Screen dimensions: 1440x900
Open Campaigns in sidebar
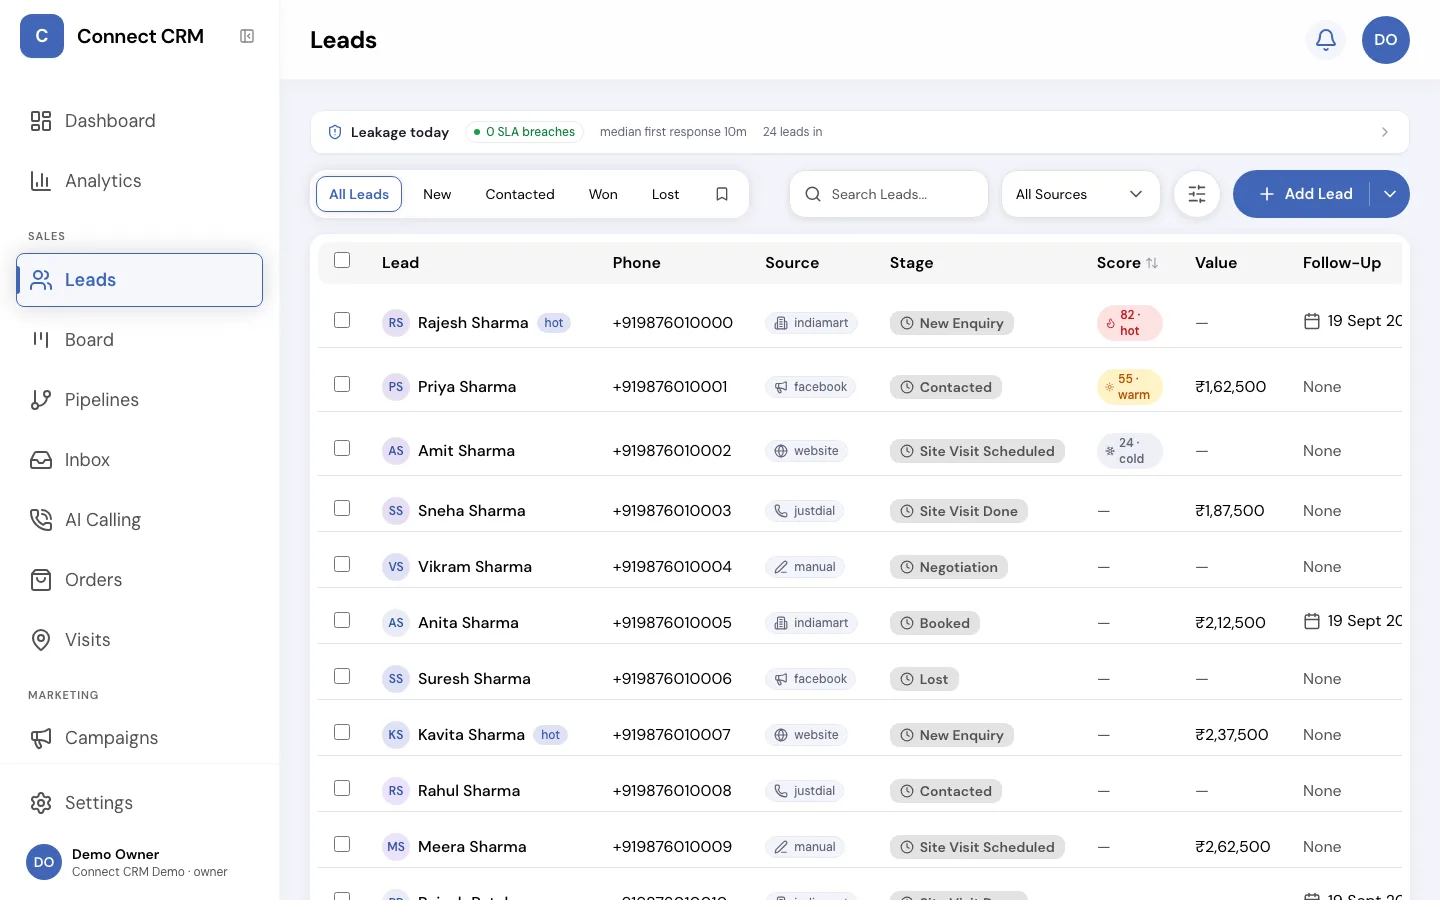(139, 738)
